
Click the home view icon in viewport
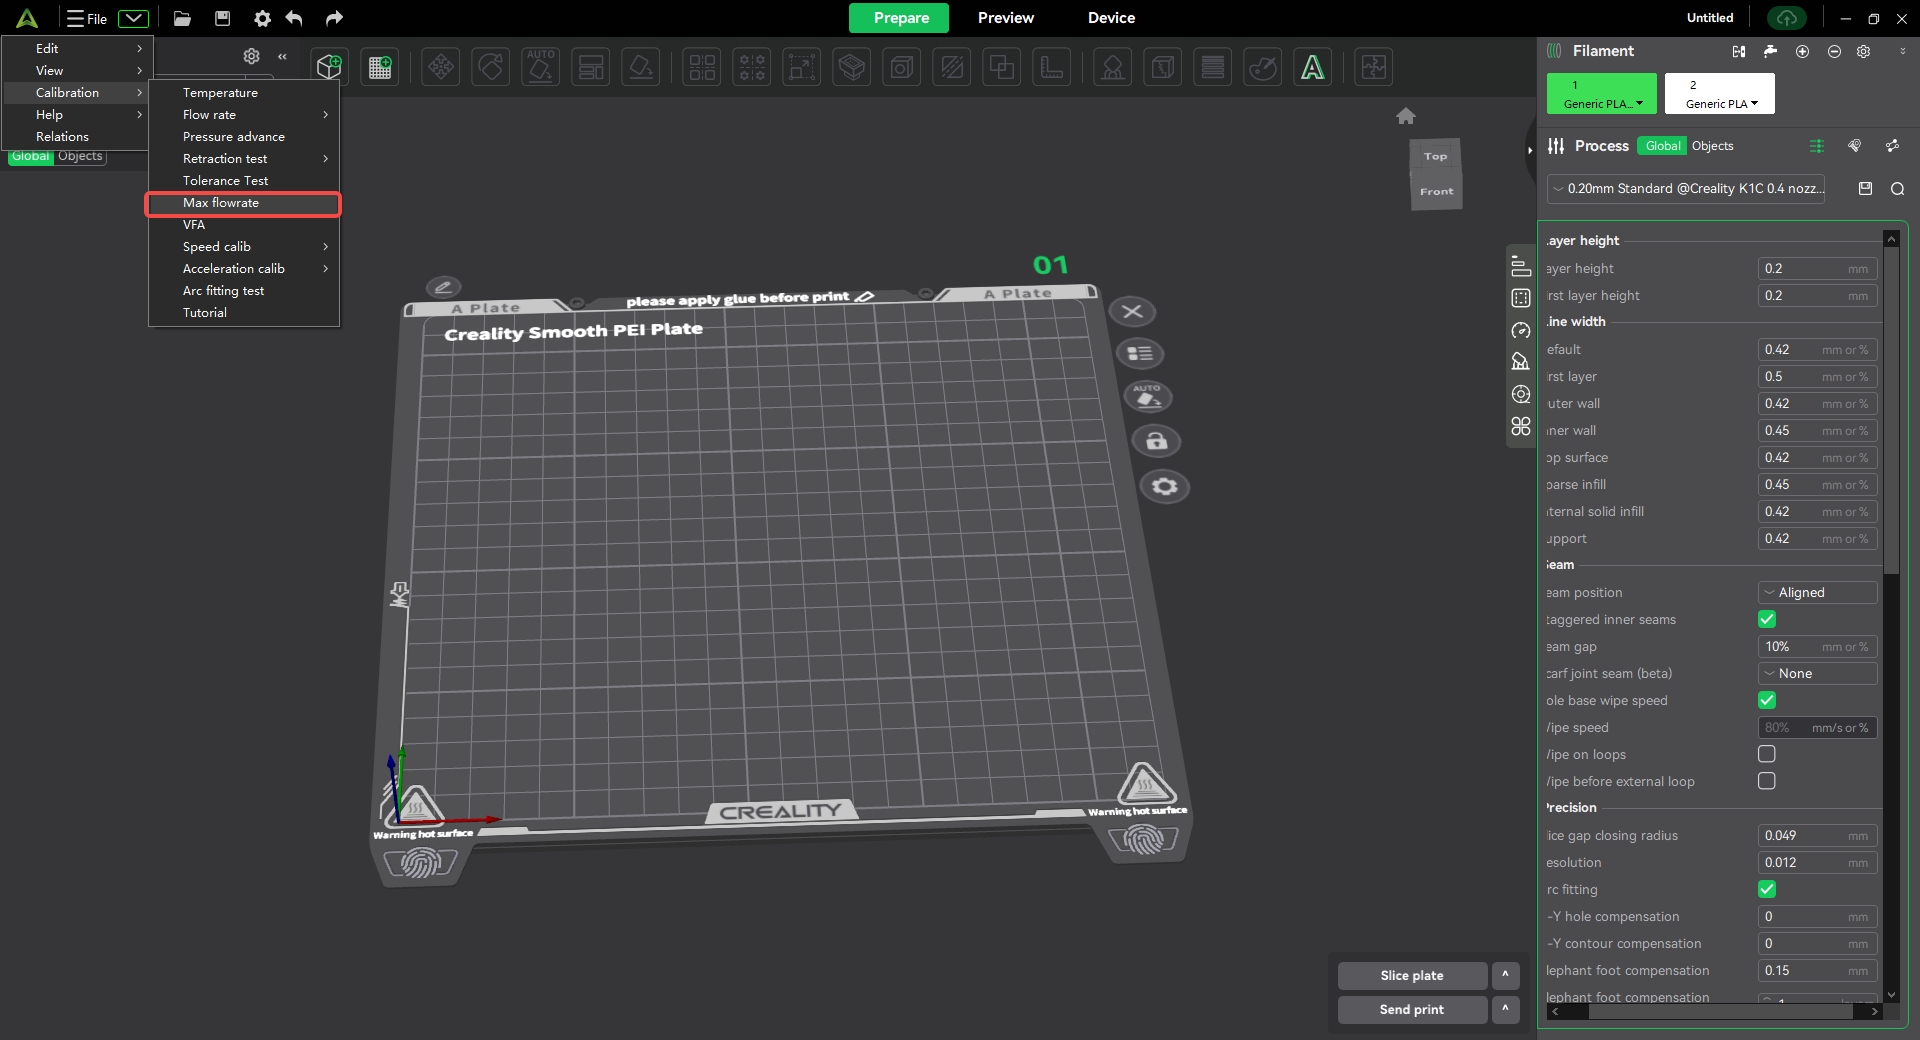1406,116
